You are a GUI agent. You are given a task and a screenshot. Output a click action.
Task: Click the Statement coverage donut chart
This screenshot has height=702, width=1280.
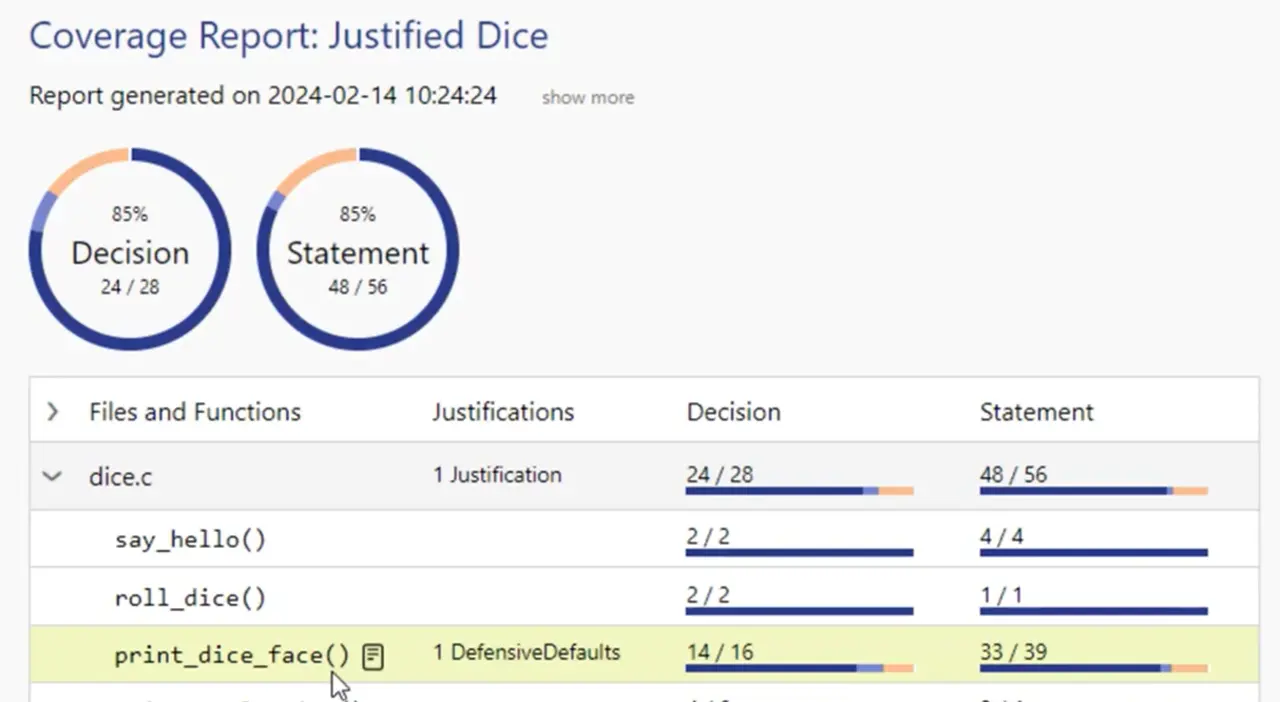click(358, 250)
